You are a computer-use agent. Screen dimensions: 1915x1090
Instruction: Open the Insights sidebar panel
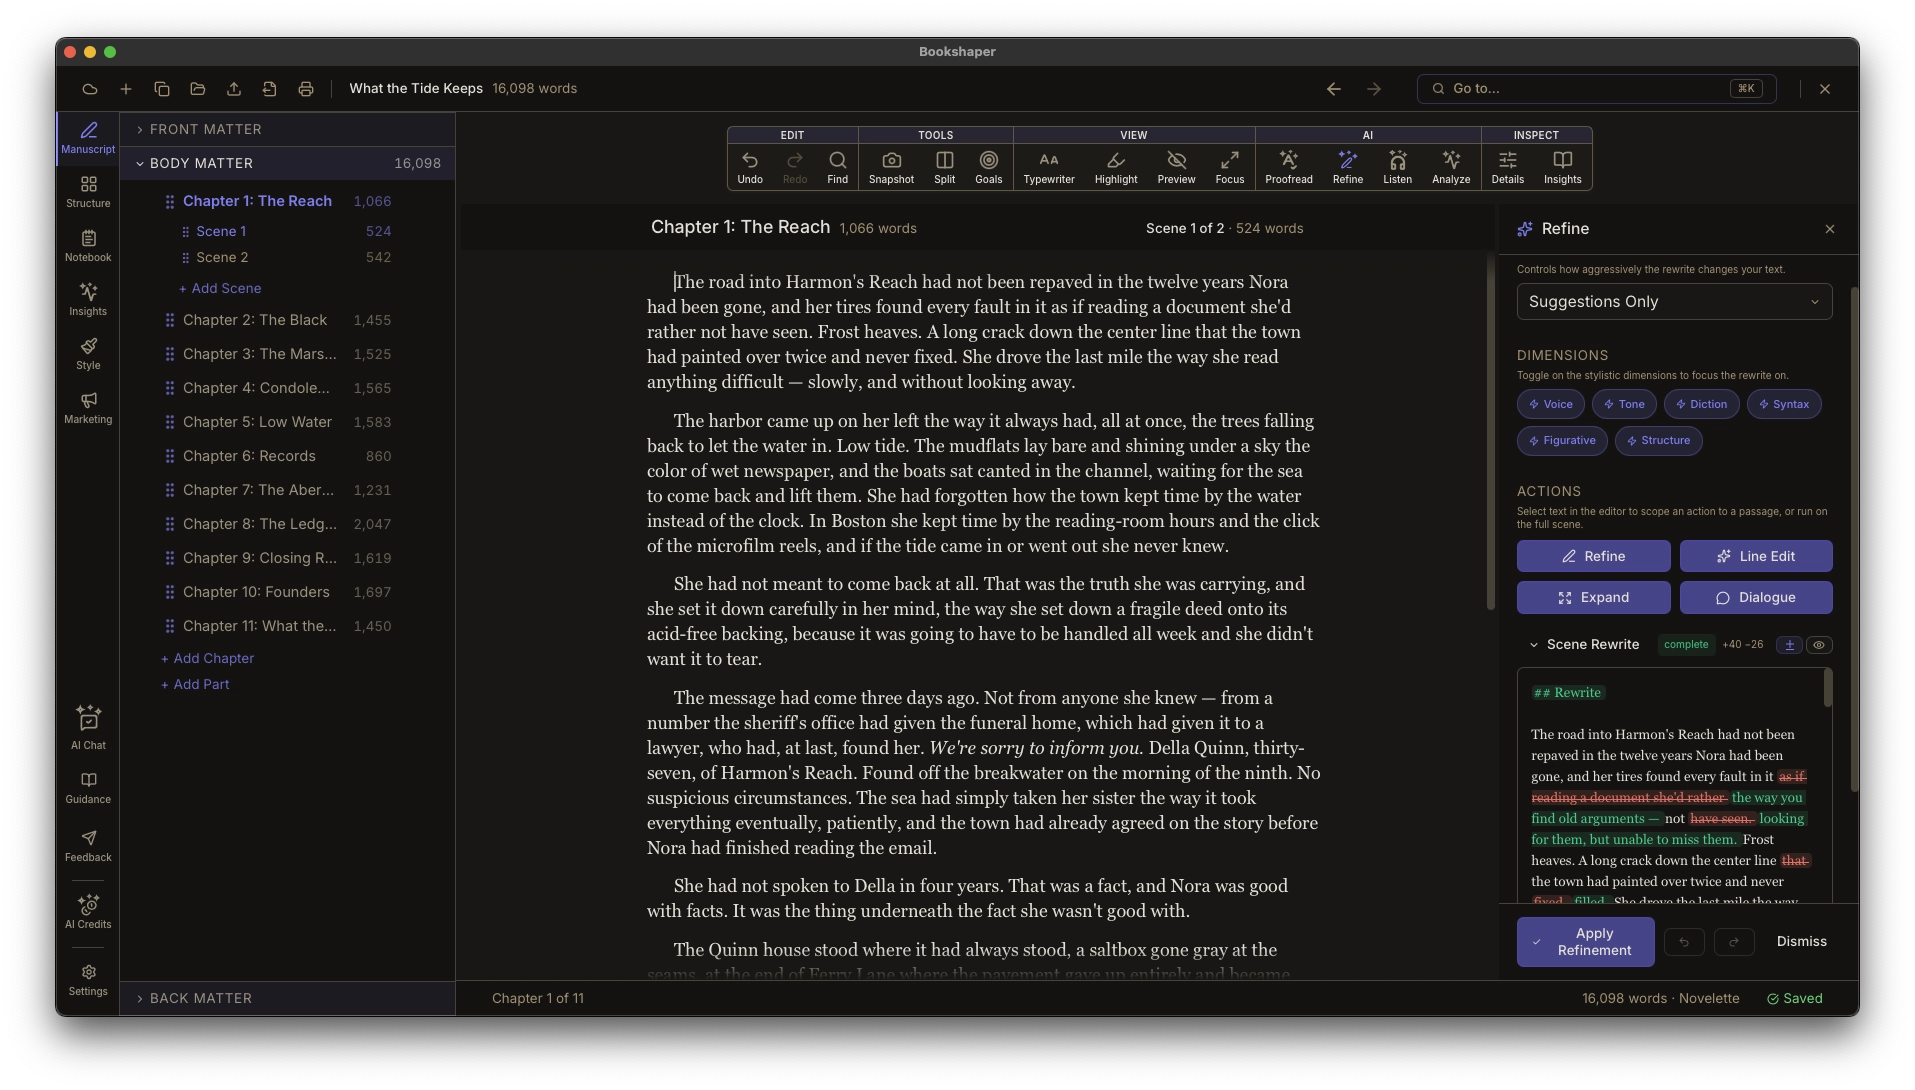click(88, 300)
